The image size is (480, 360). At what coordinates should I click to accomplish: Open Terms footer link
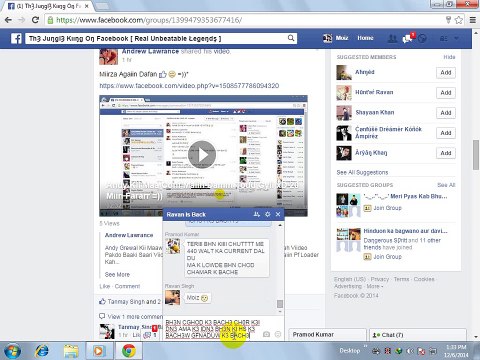pos(401,279)
